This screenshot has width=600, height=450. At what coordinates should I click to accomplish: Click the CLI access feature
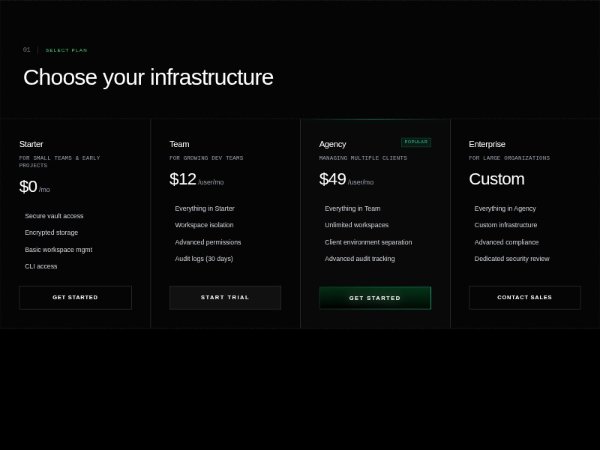click(41, 266)
